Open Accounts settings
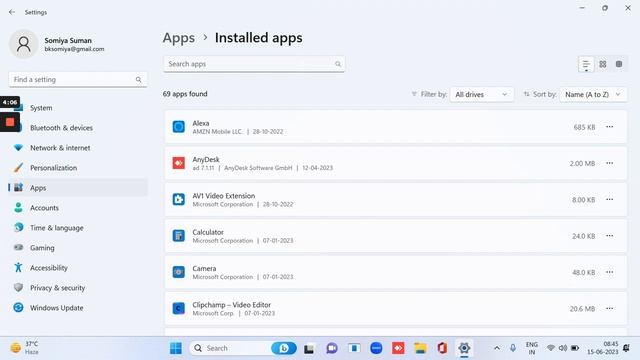This screenshot has width=640, height=360. 78,208
